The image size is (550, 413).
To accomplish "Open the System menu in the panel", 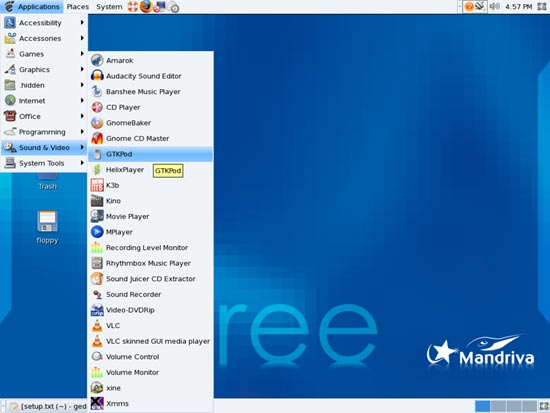I will pos(109,7).
